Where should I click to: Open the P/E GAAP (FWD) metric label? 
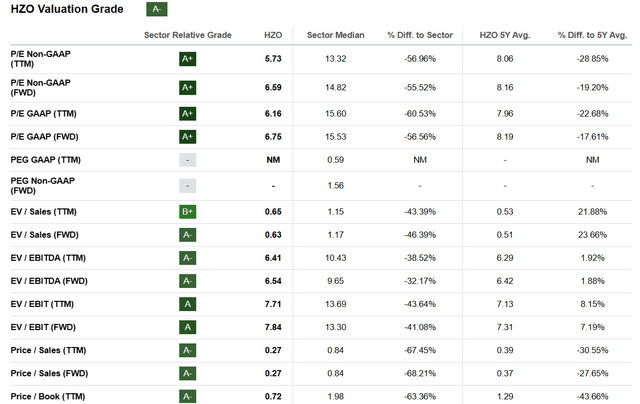coord(44,137)
